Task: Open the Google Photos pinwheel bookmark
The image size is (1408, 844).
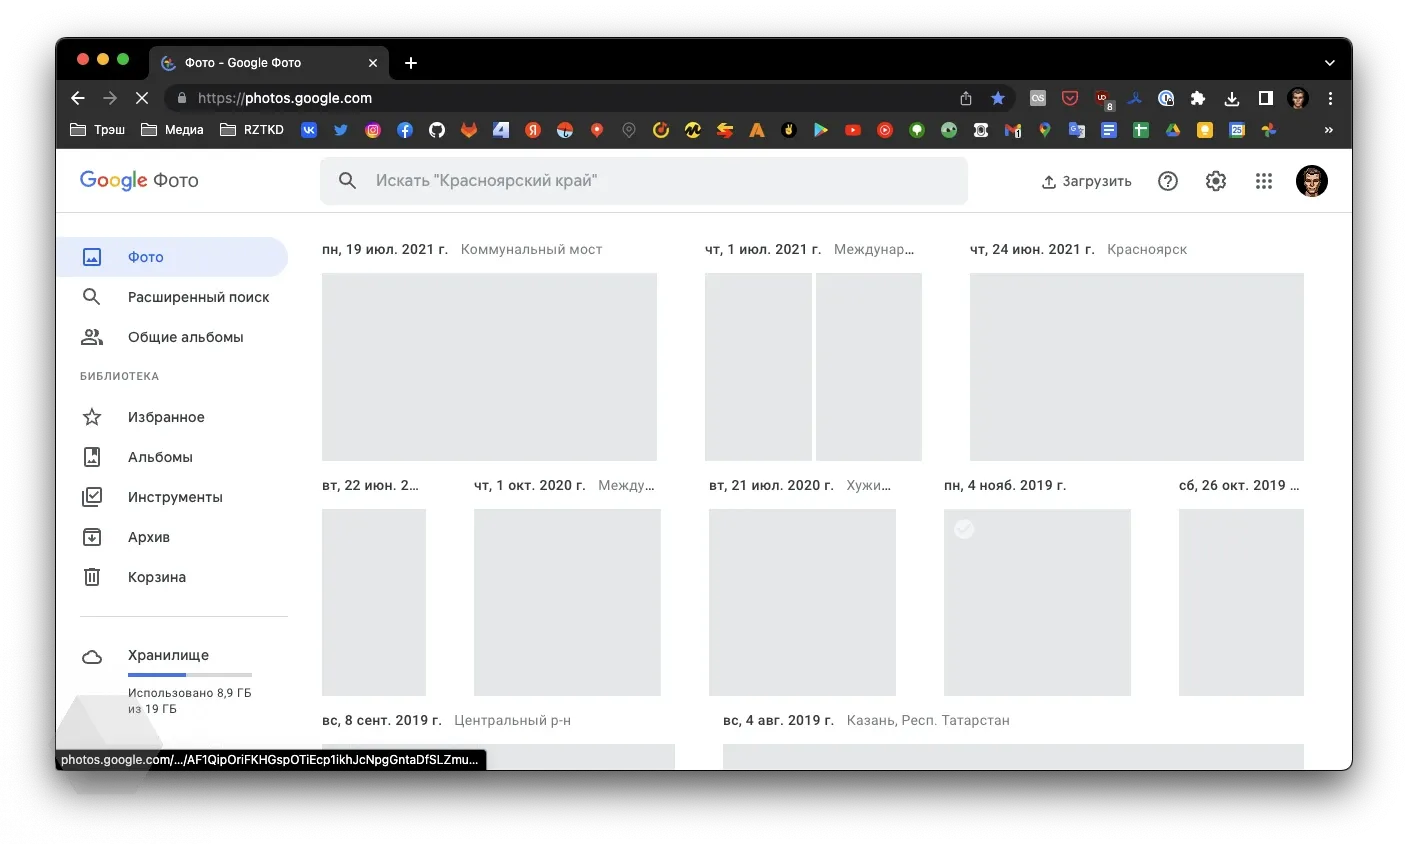Action: pyautogui.click(x=1269, y=130)
